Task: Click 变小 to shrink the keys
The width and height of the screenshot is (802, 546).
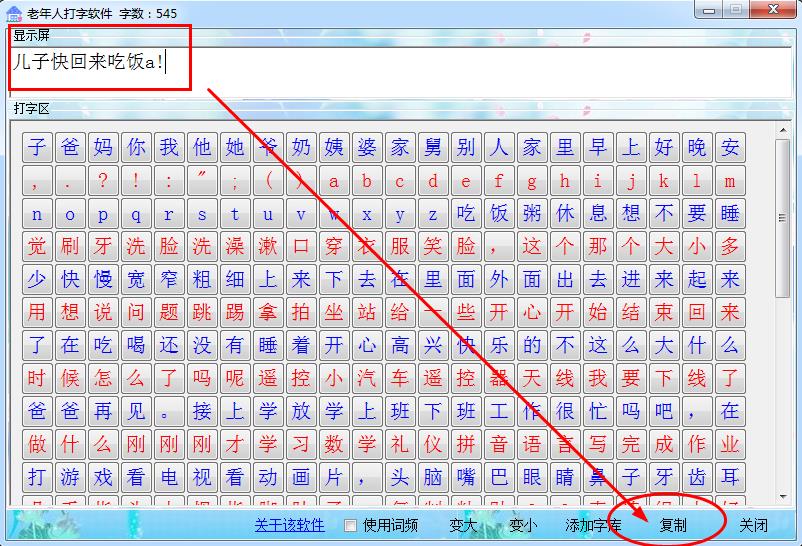Action: [523, 525]
